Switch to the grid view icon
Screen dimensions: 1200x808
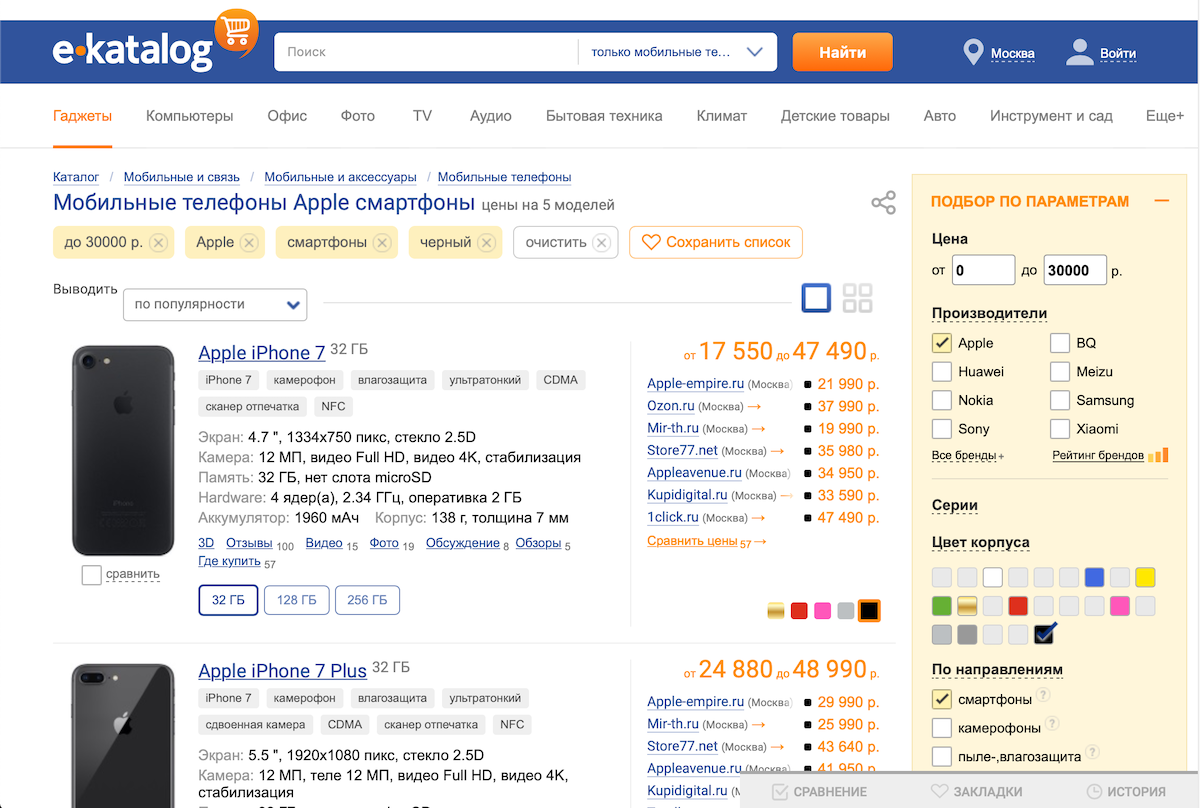[x=857, y=298]
